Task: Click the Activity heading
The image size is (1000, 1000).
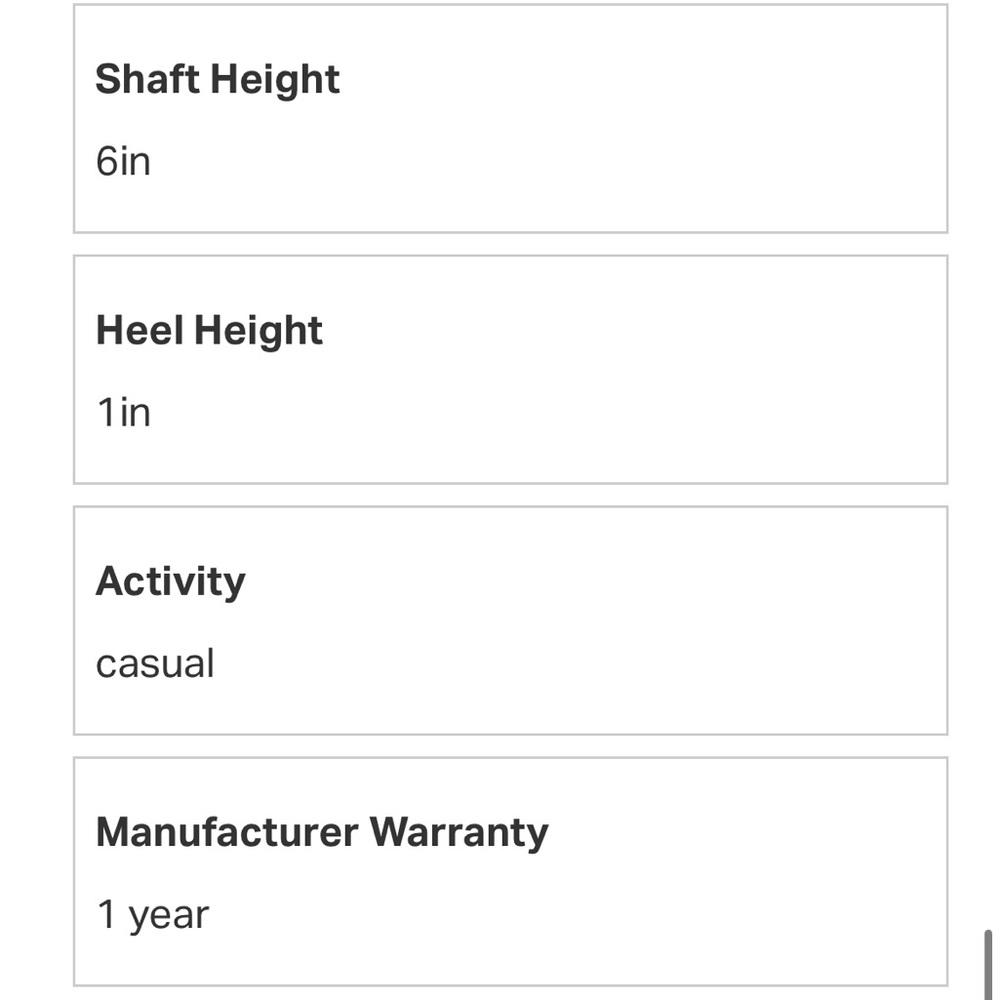Action: pos(170,582)
